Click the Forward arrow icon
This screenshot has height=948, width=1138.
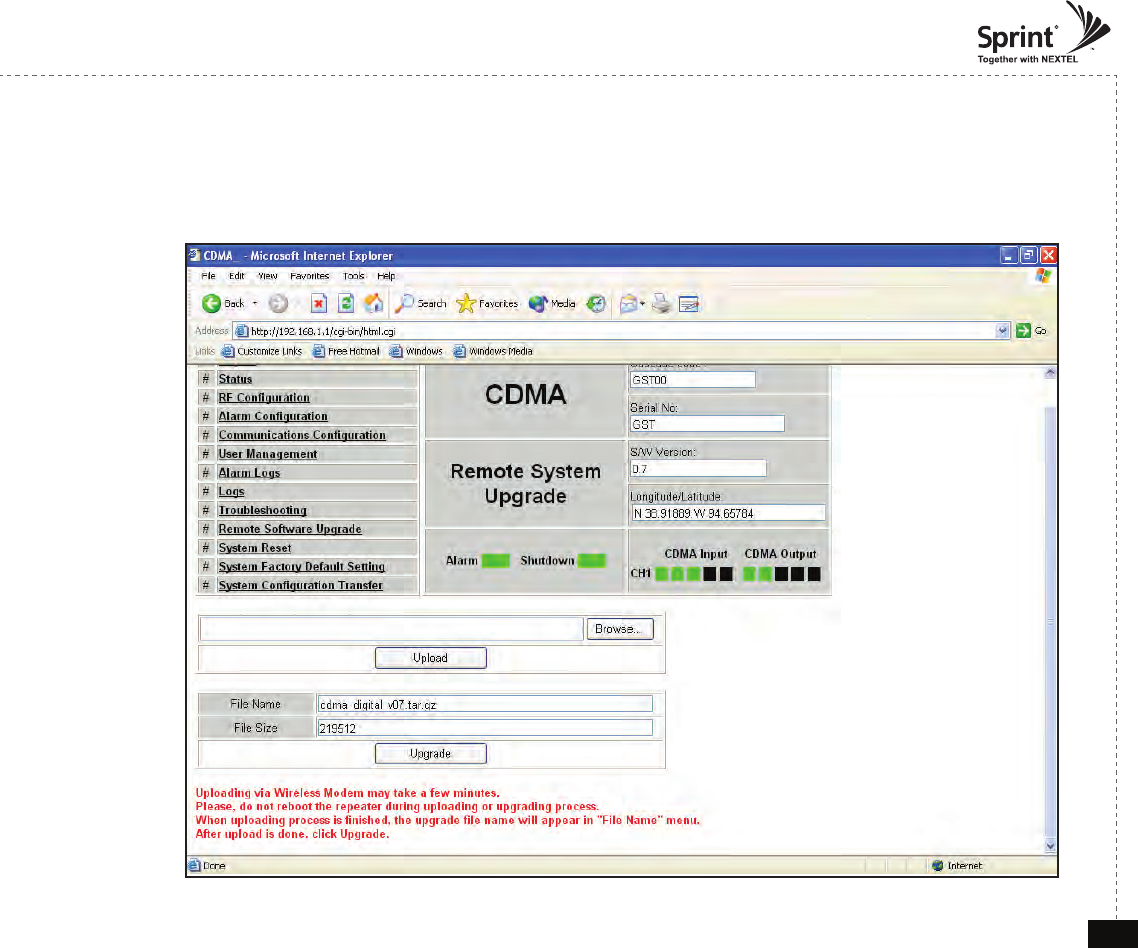278,303
